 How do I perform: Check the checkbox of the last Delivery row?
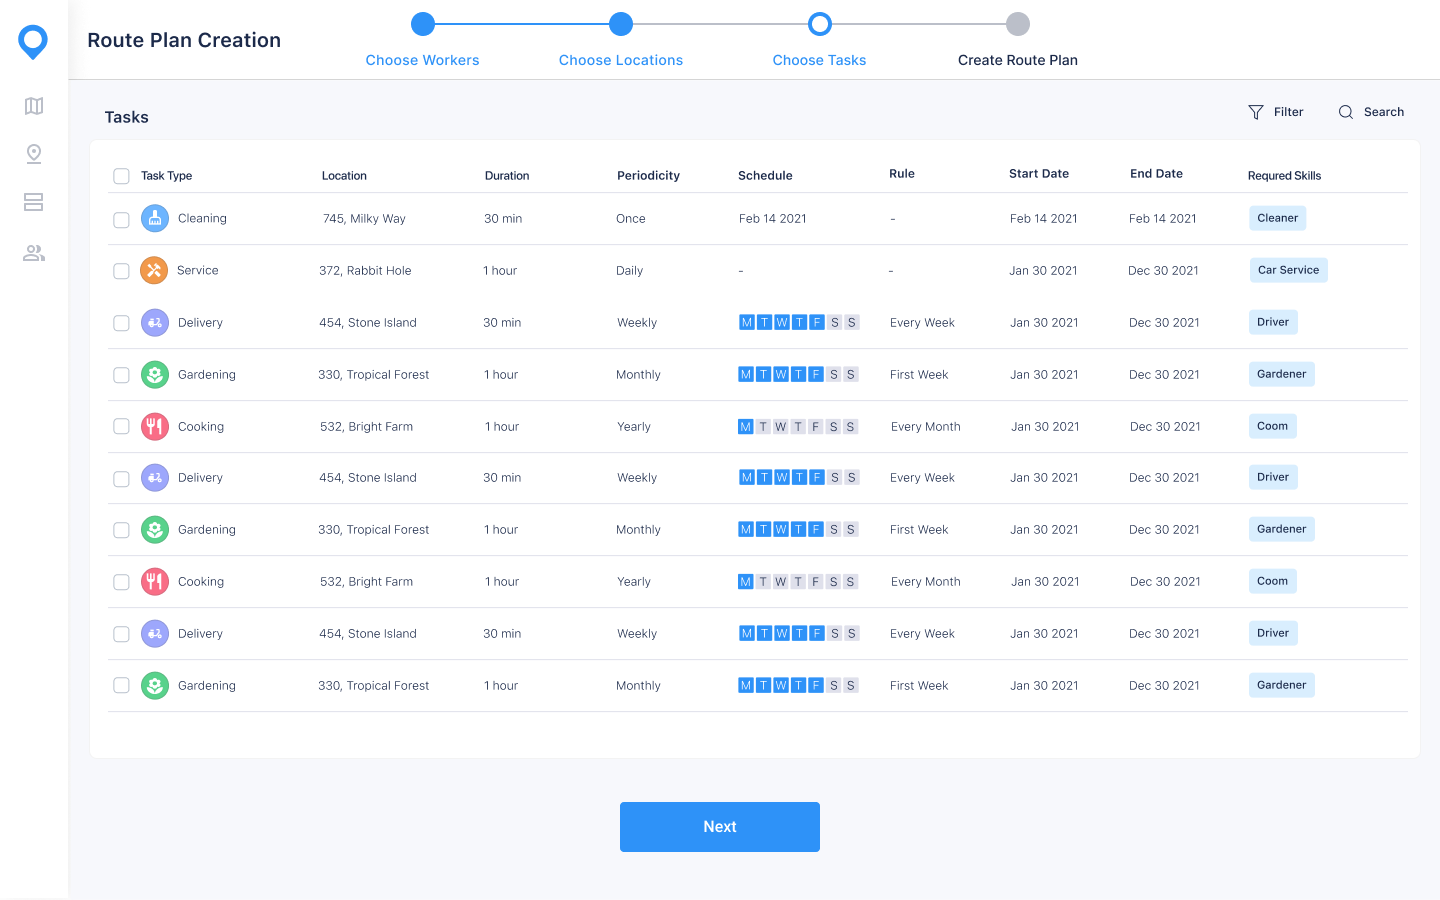(121, 634)
